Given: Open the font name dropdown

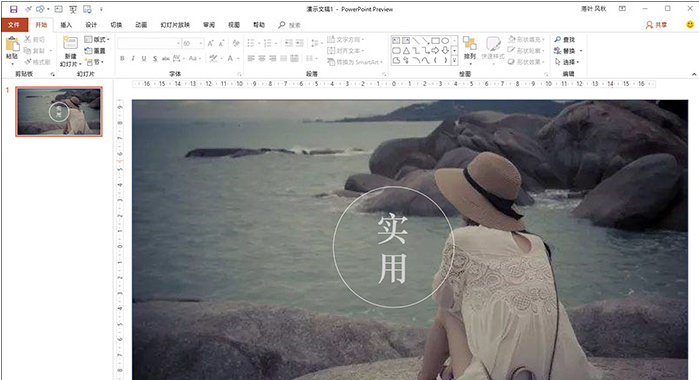Looking at the screenshot, I should [x=178, y=43].
